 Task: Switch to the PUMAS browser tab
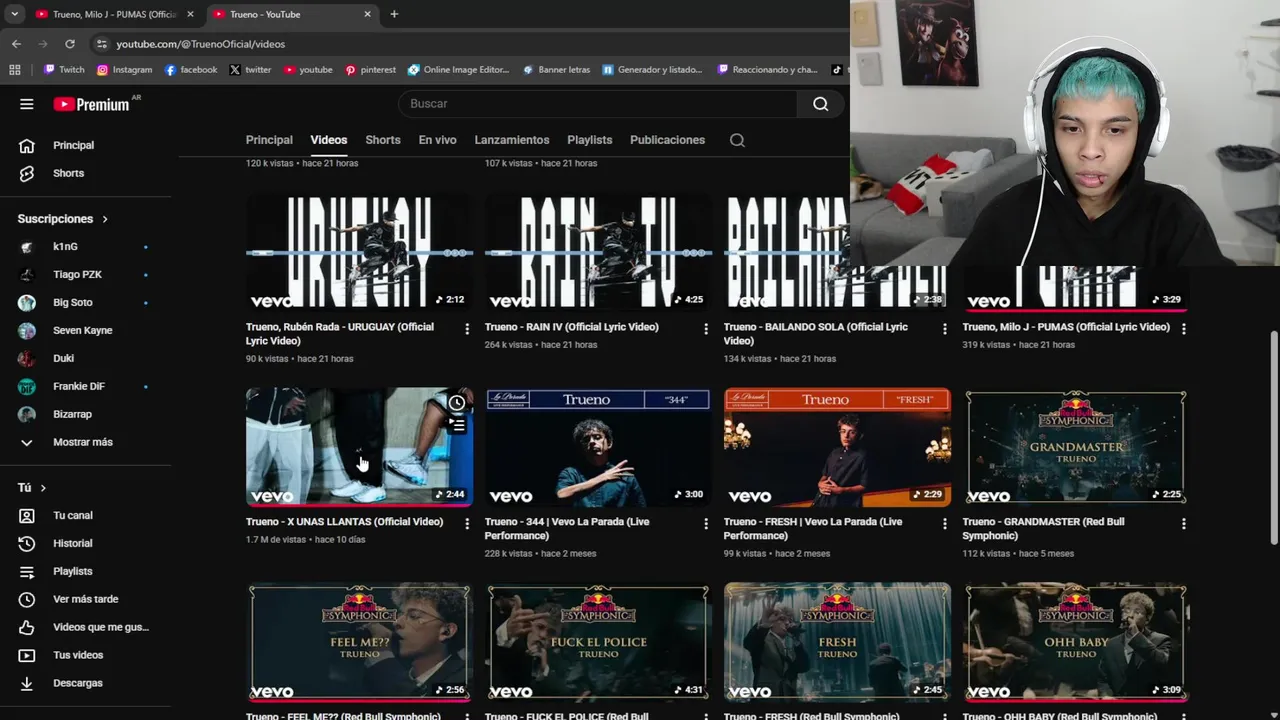tap(113, 14)
